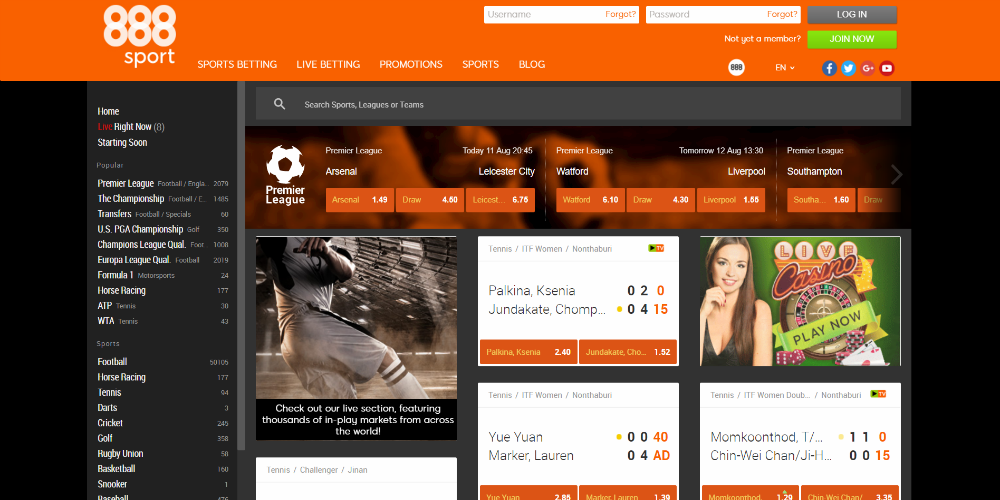Open the Blog menu item
The height and width of the screenshot is (500, 1000).
point(532,64)
